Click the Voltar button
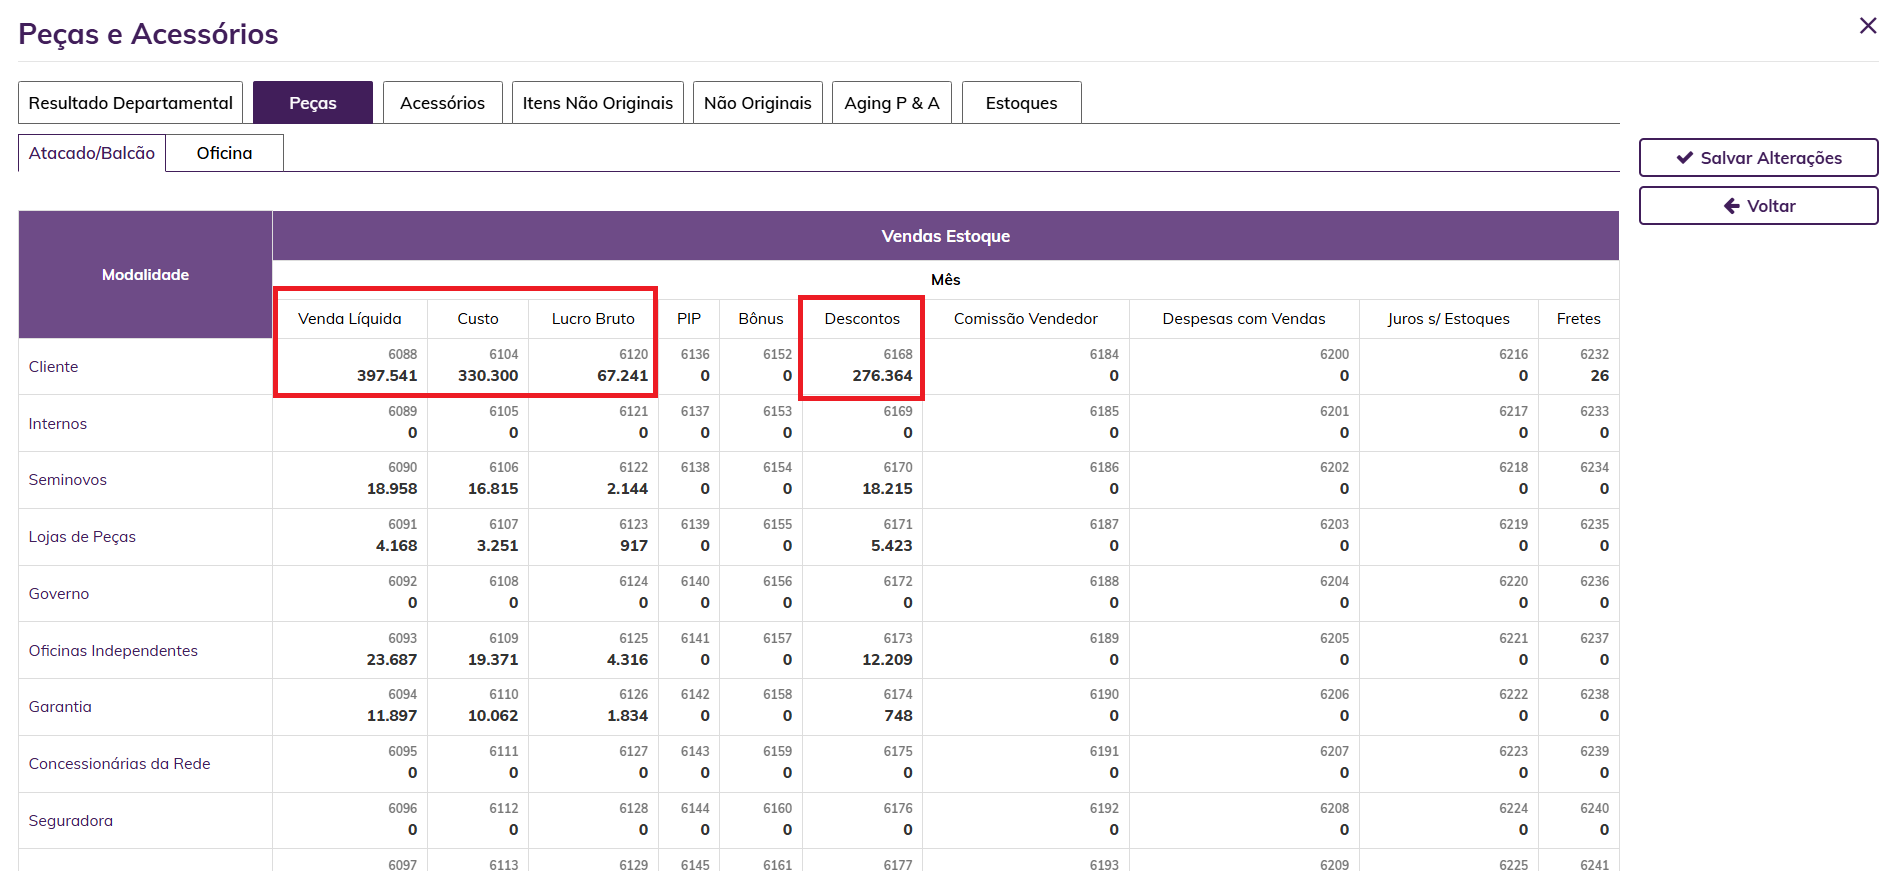1893x871 pixels. [1758, 206]
